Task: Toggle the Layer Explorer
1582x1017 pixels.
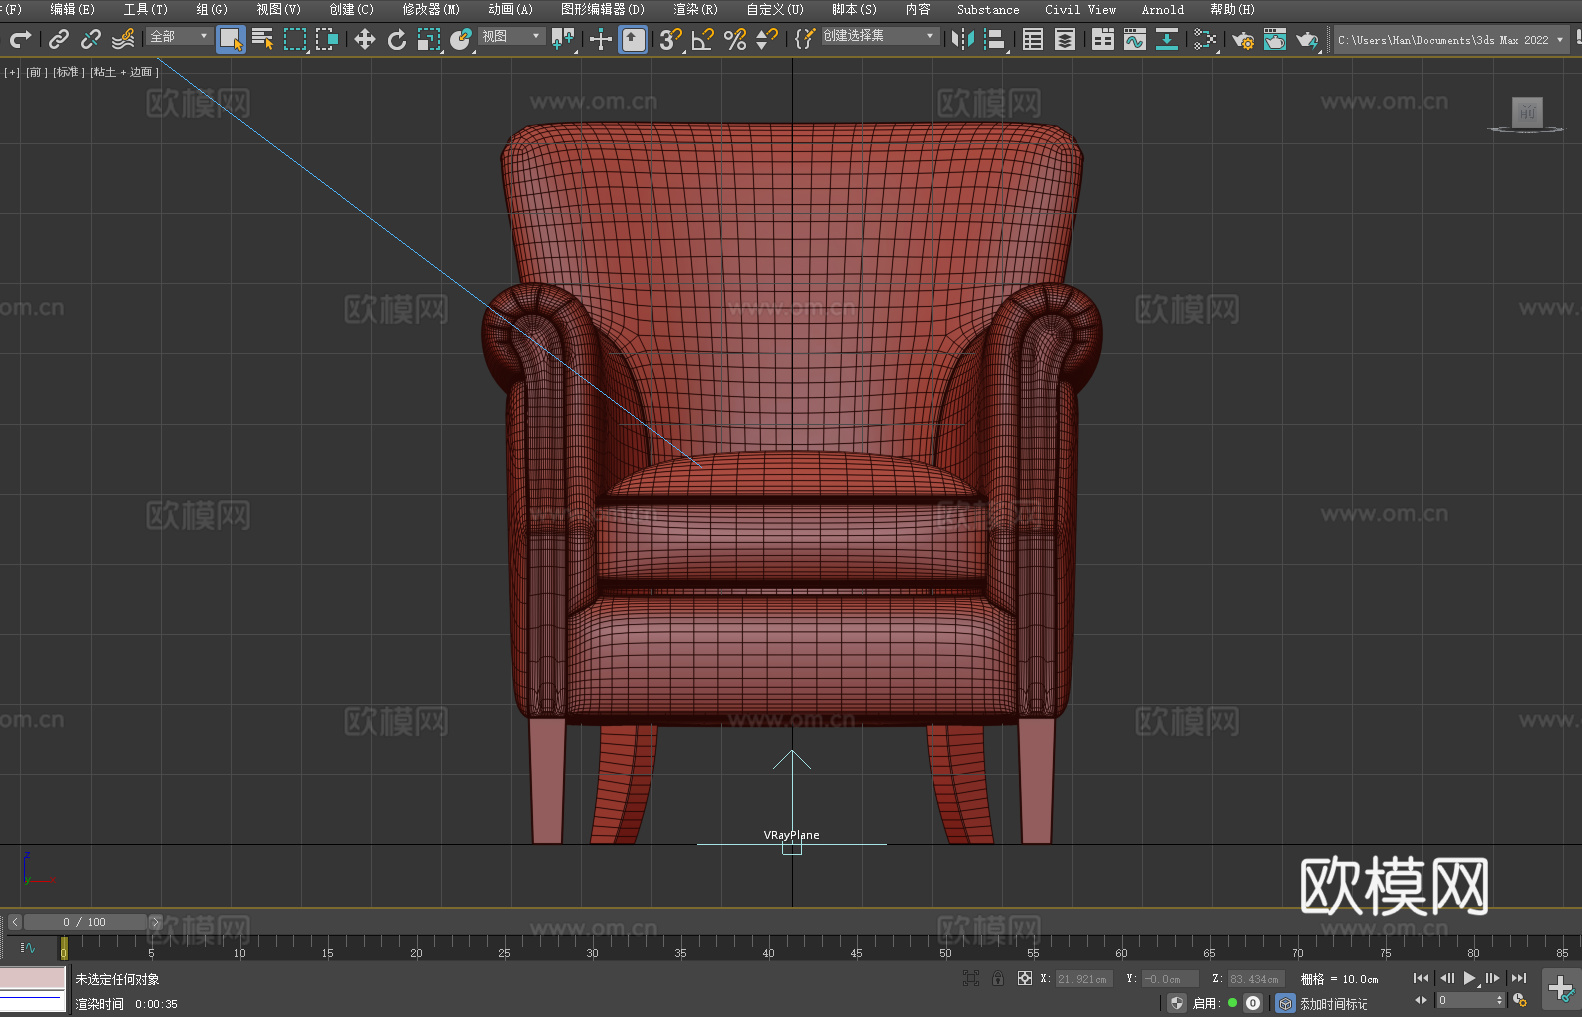Action: pos(1065,39)
